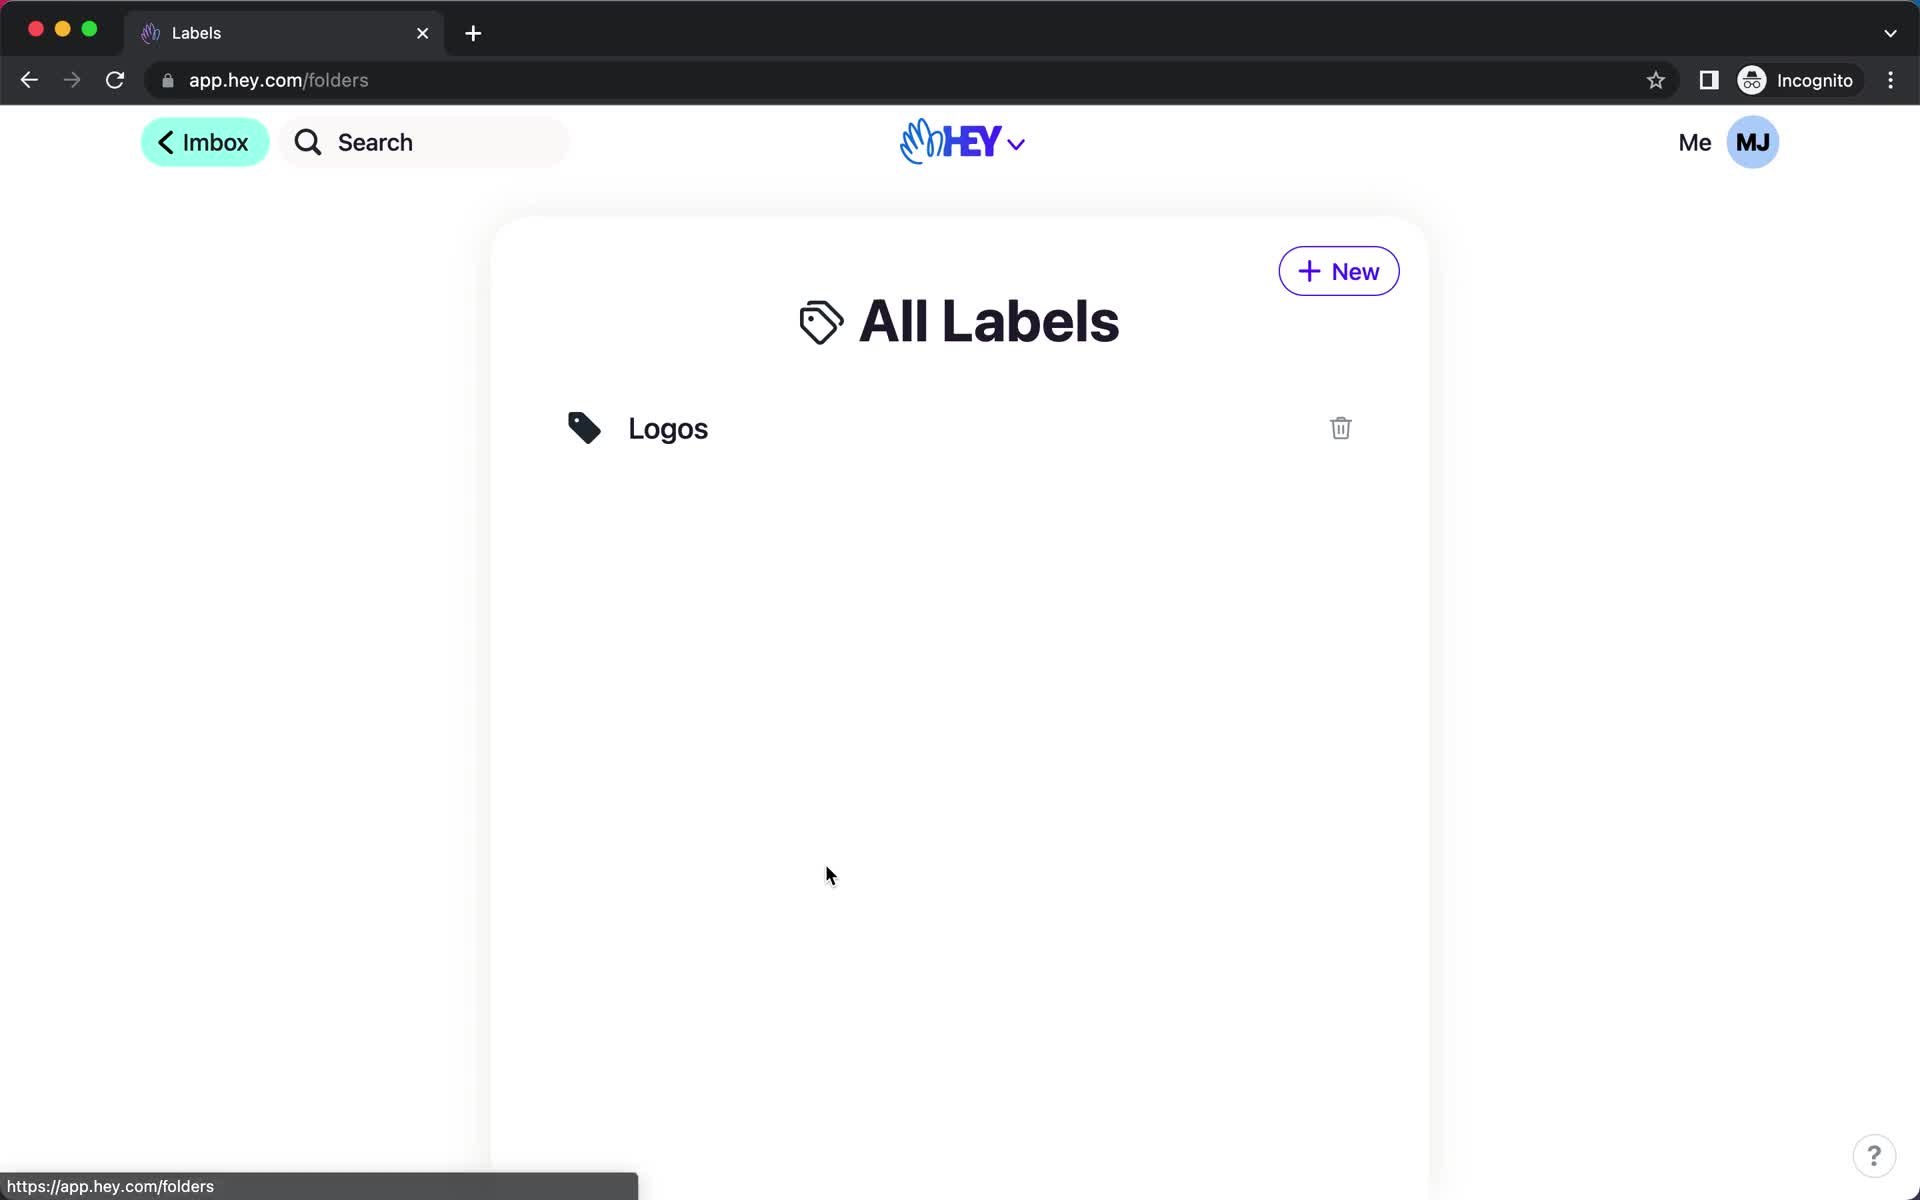
Task: Click the Inbox back button
Action: (203, 142)
